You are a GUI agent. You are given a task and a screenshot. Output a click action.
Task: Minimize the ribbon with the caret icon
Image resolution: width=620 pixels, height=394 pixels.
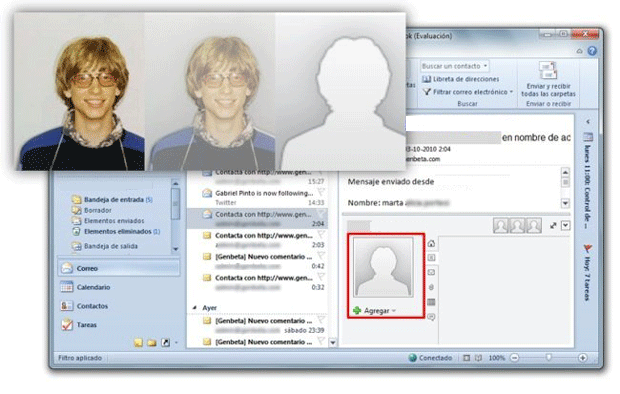click(579, 51)
